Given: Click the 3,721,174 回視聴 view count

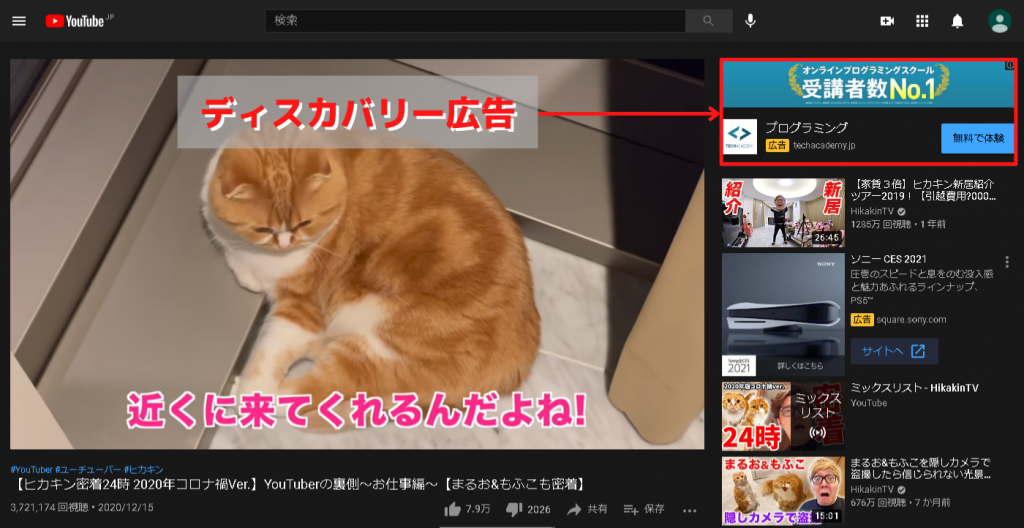Looking at the screenshot, I should click(48, 507).
